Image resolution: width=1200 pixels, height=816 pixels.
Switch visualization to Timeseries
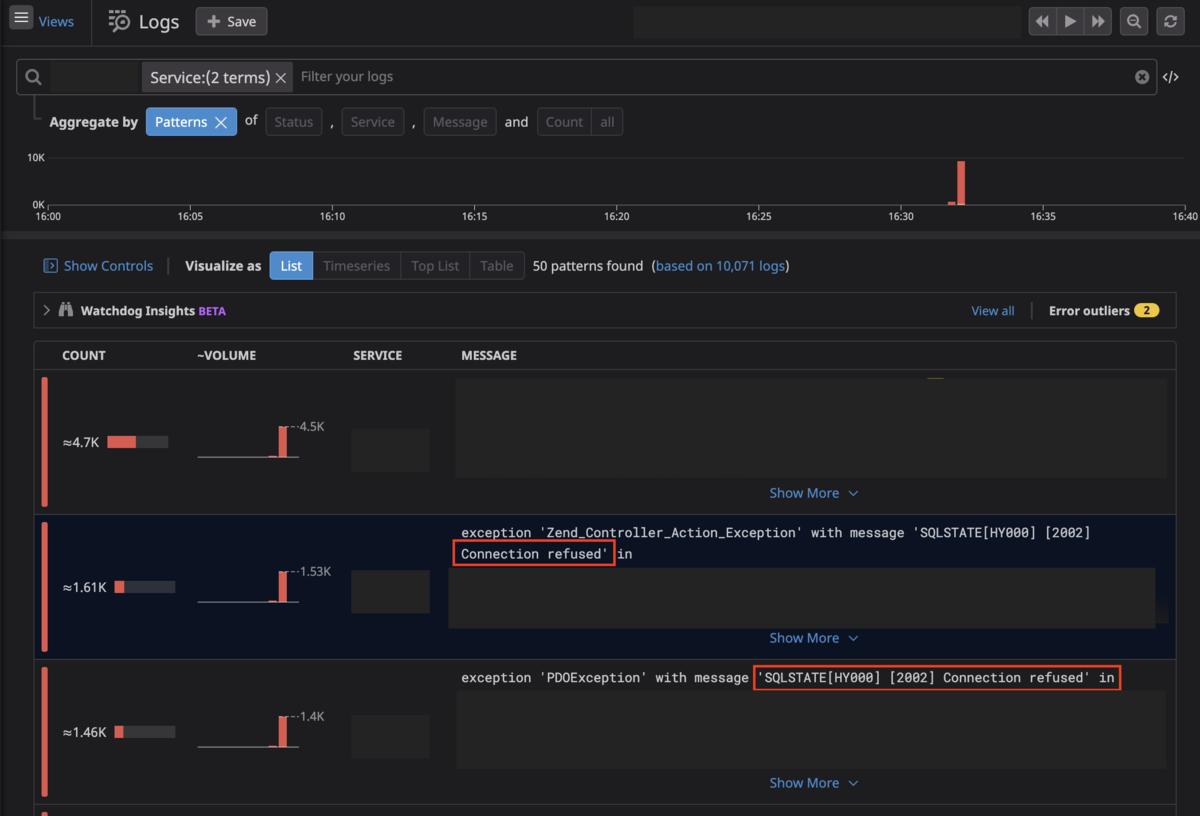[x=357, y=266]
